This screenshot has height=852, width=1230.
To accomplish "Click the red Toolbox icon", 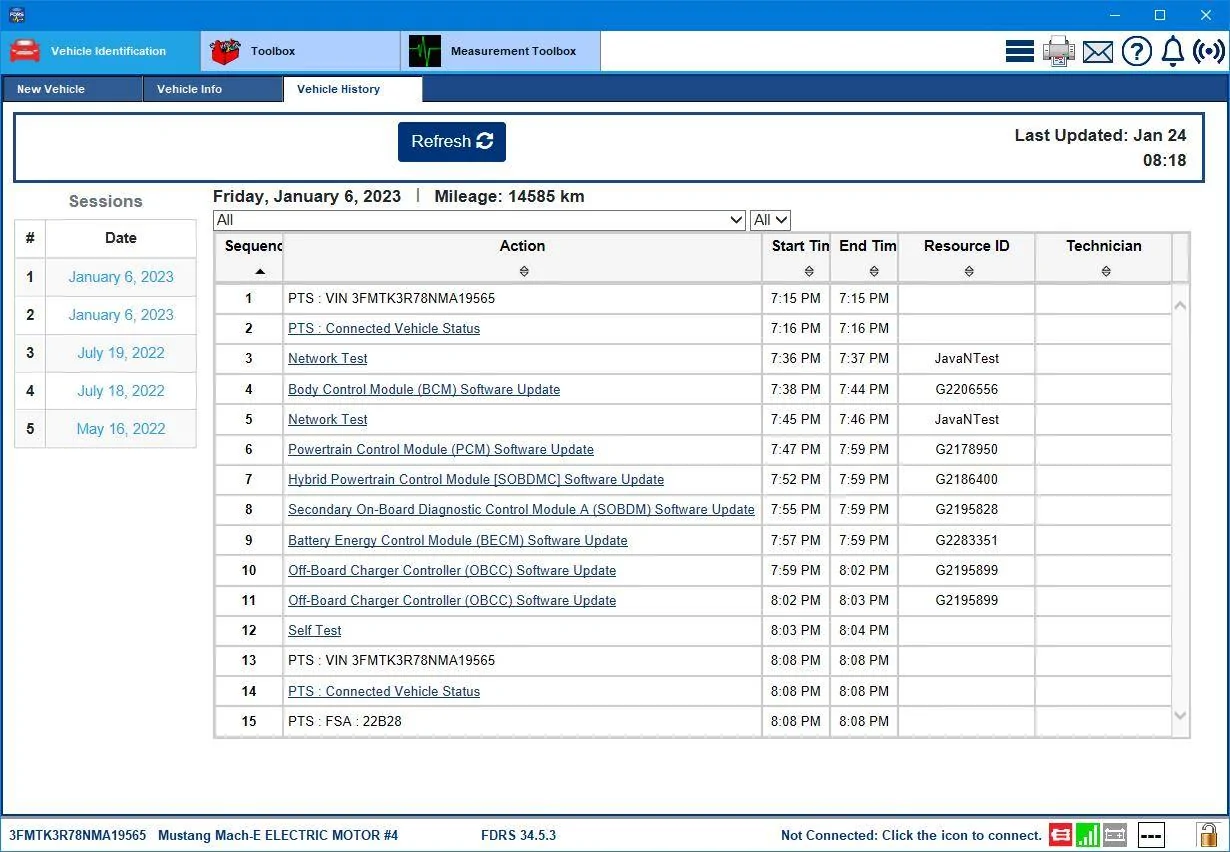I will (225, 51).
